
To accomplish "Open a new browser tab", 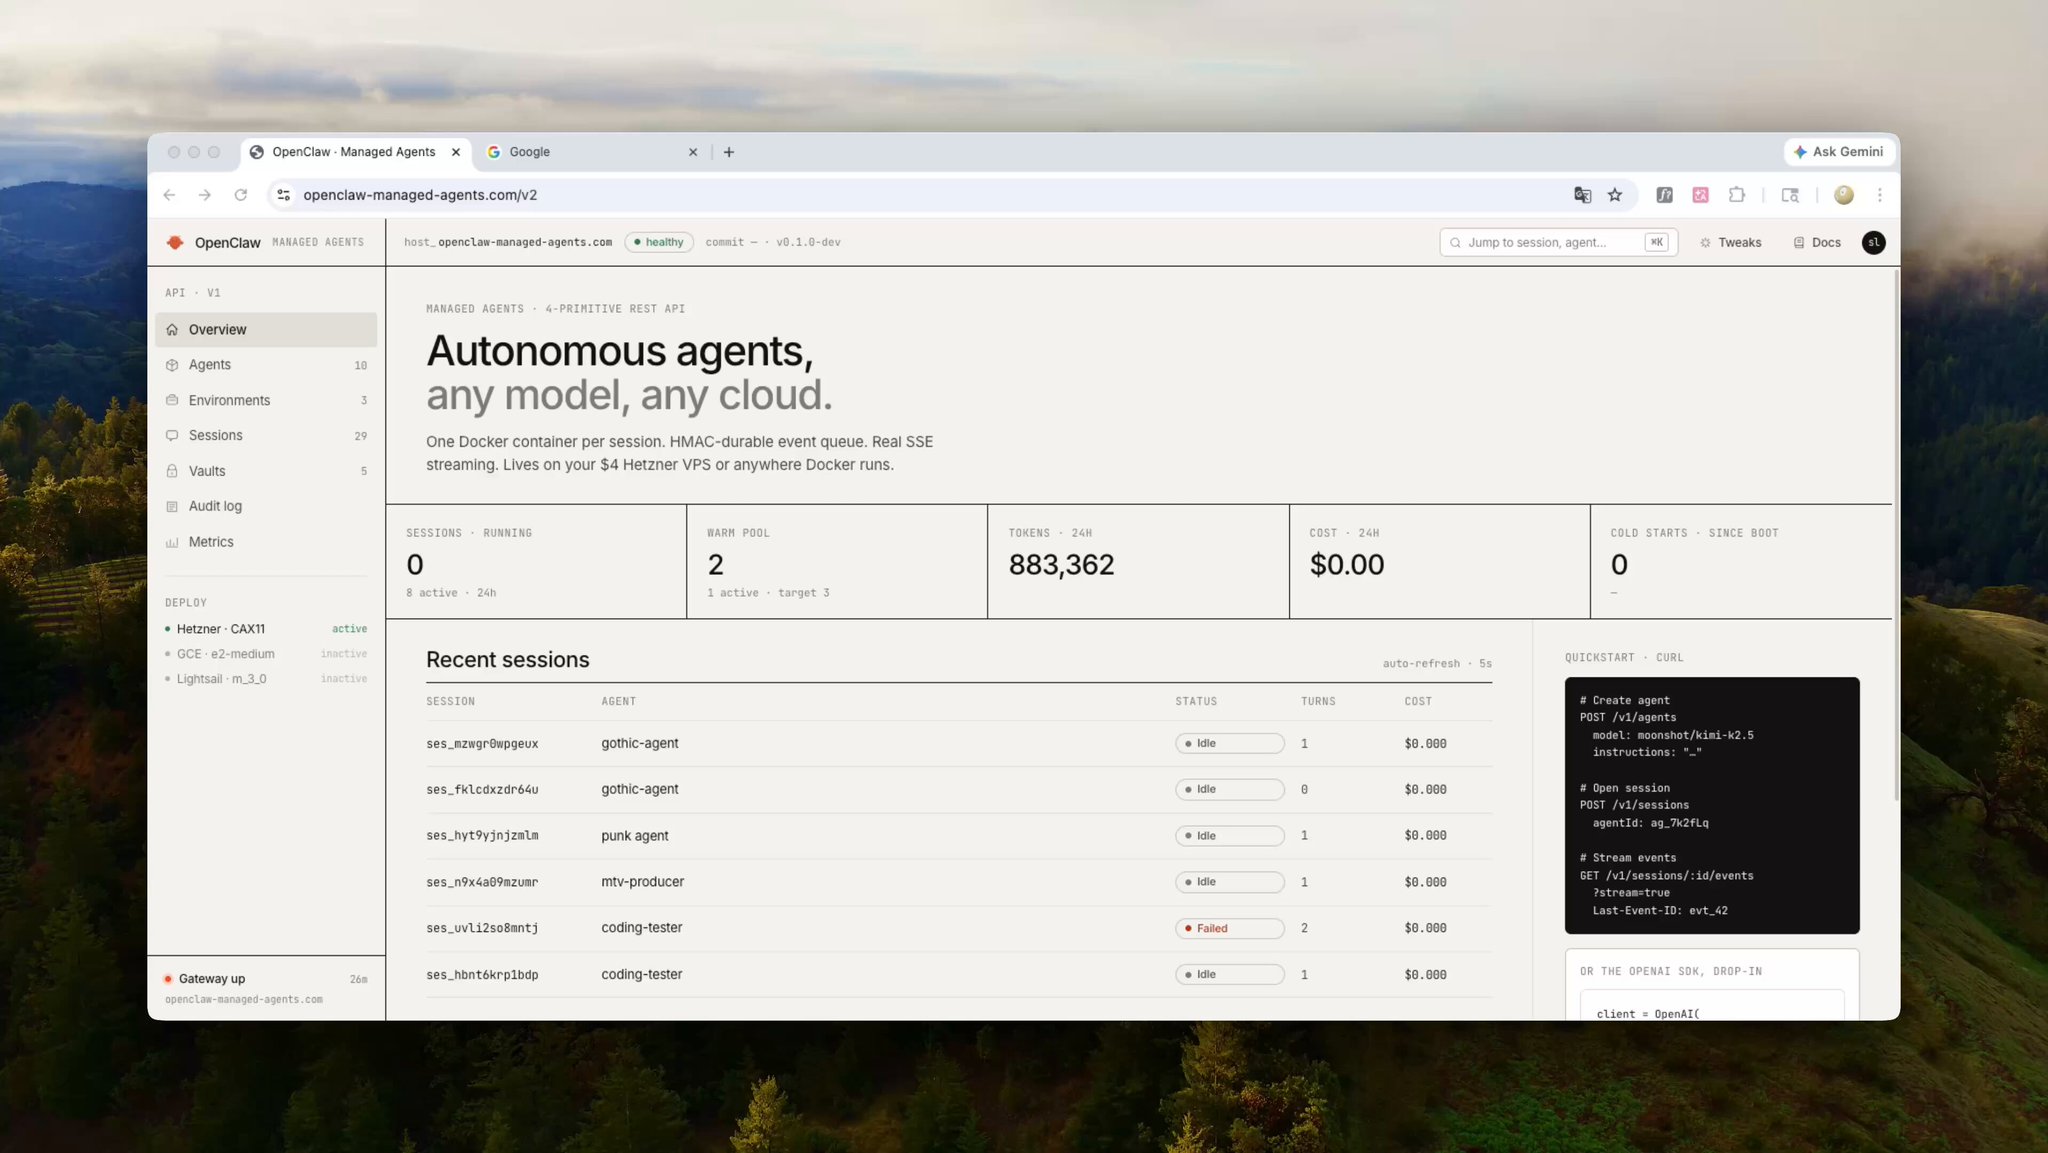I will [x=729, y=152].
